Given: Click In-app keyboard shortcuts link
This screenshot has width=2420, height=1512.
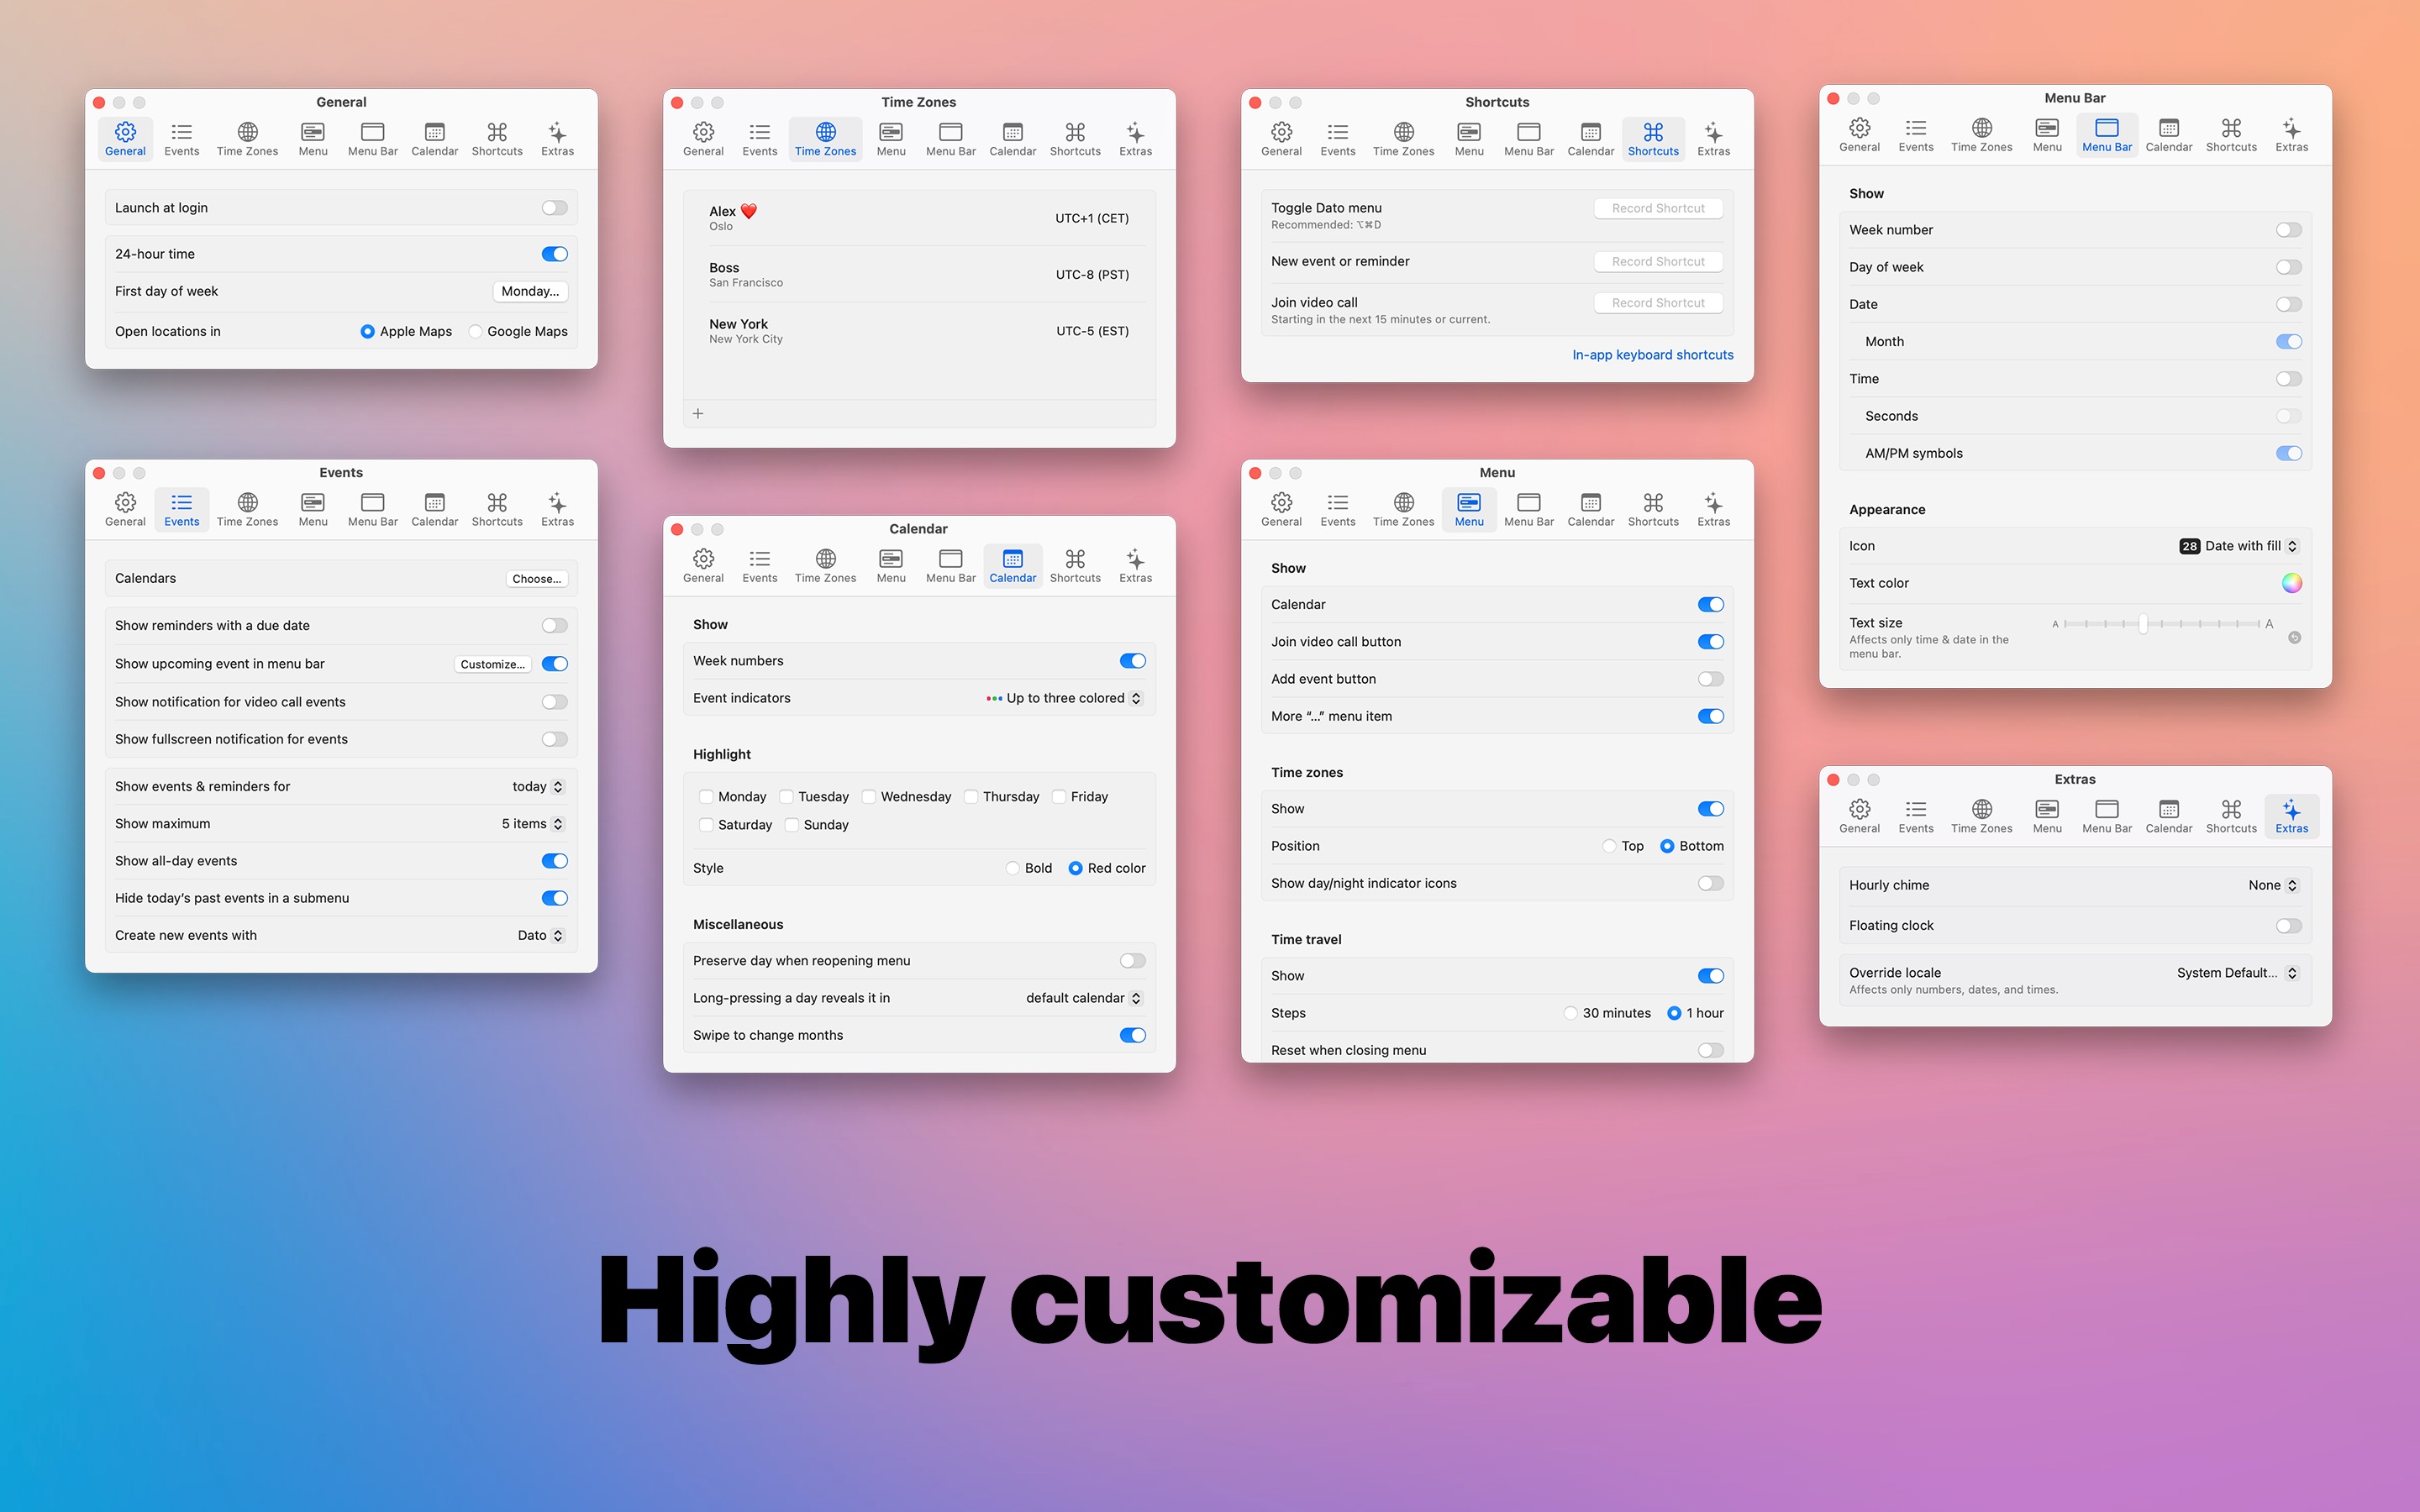Looking at the screenshot, I should [x=1652, y=354].
